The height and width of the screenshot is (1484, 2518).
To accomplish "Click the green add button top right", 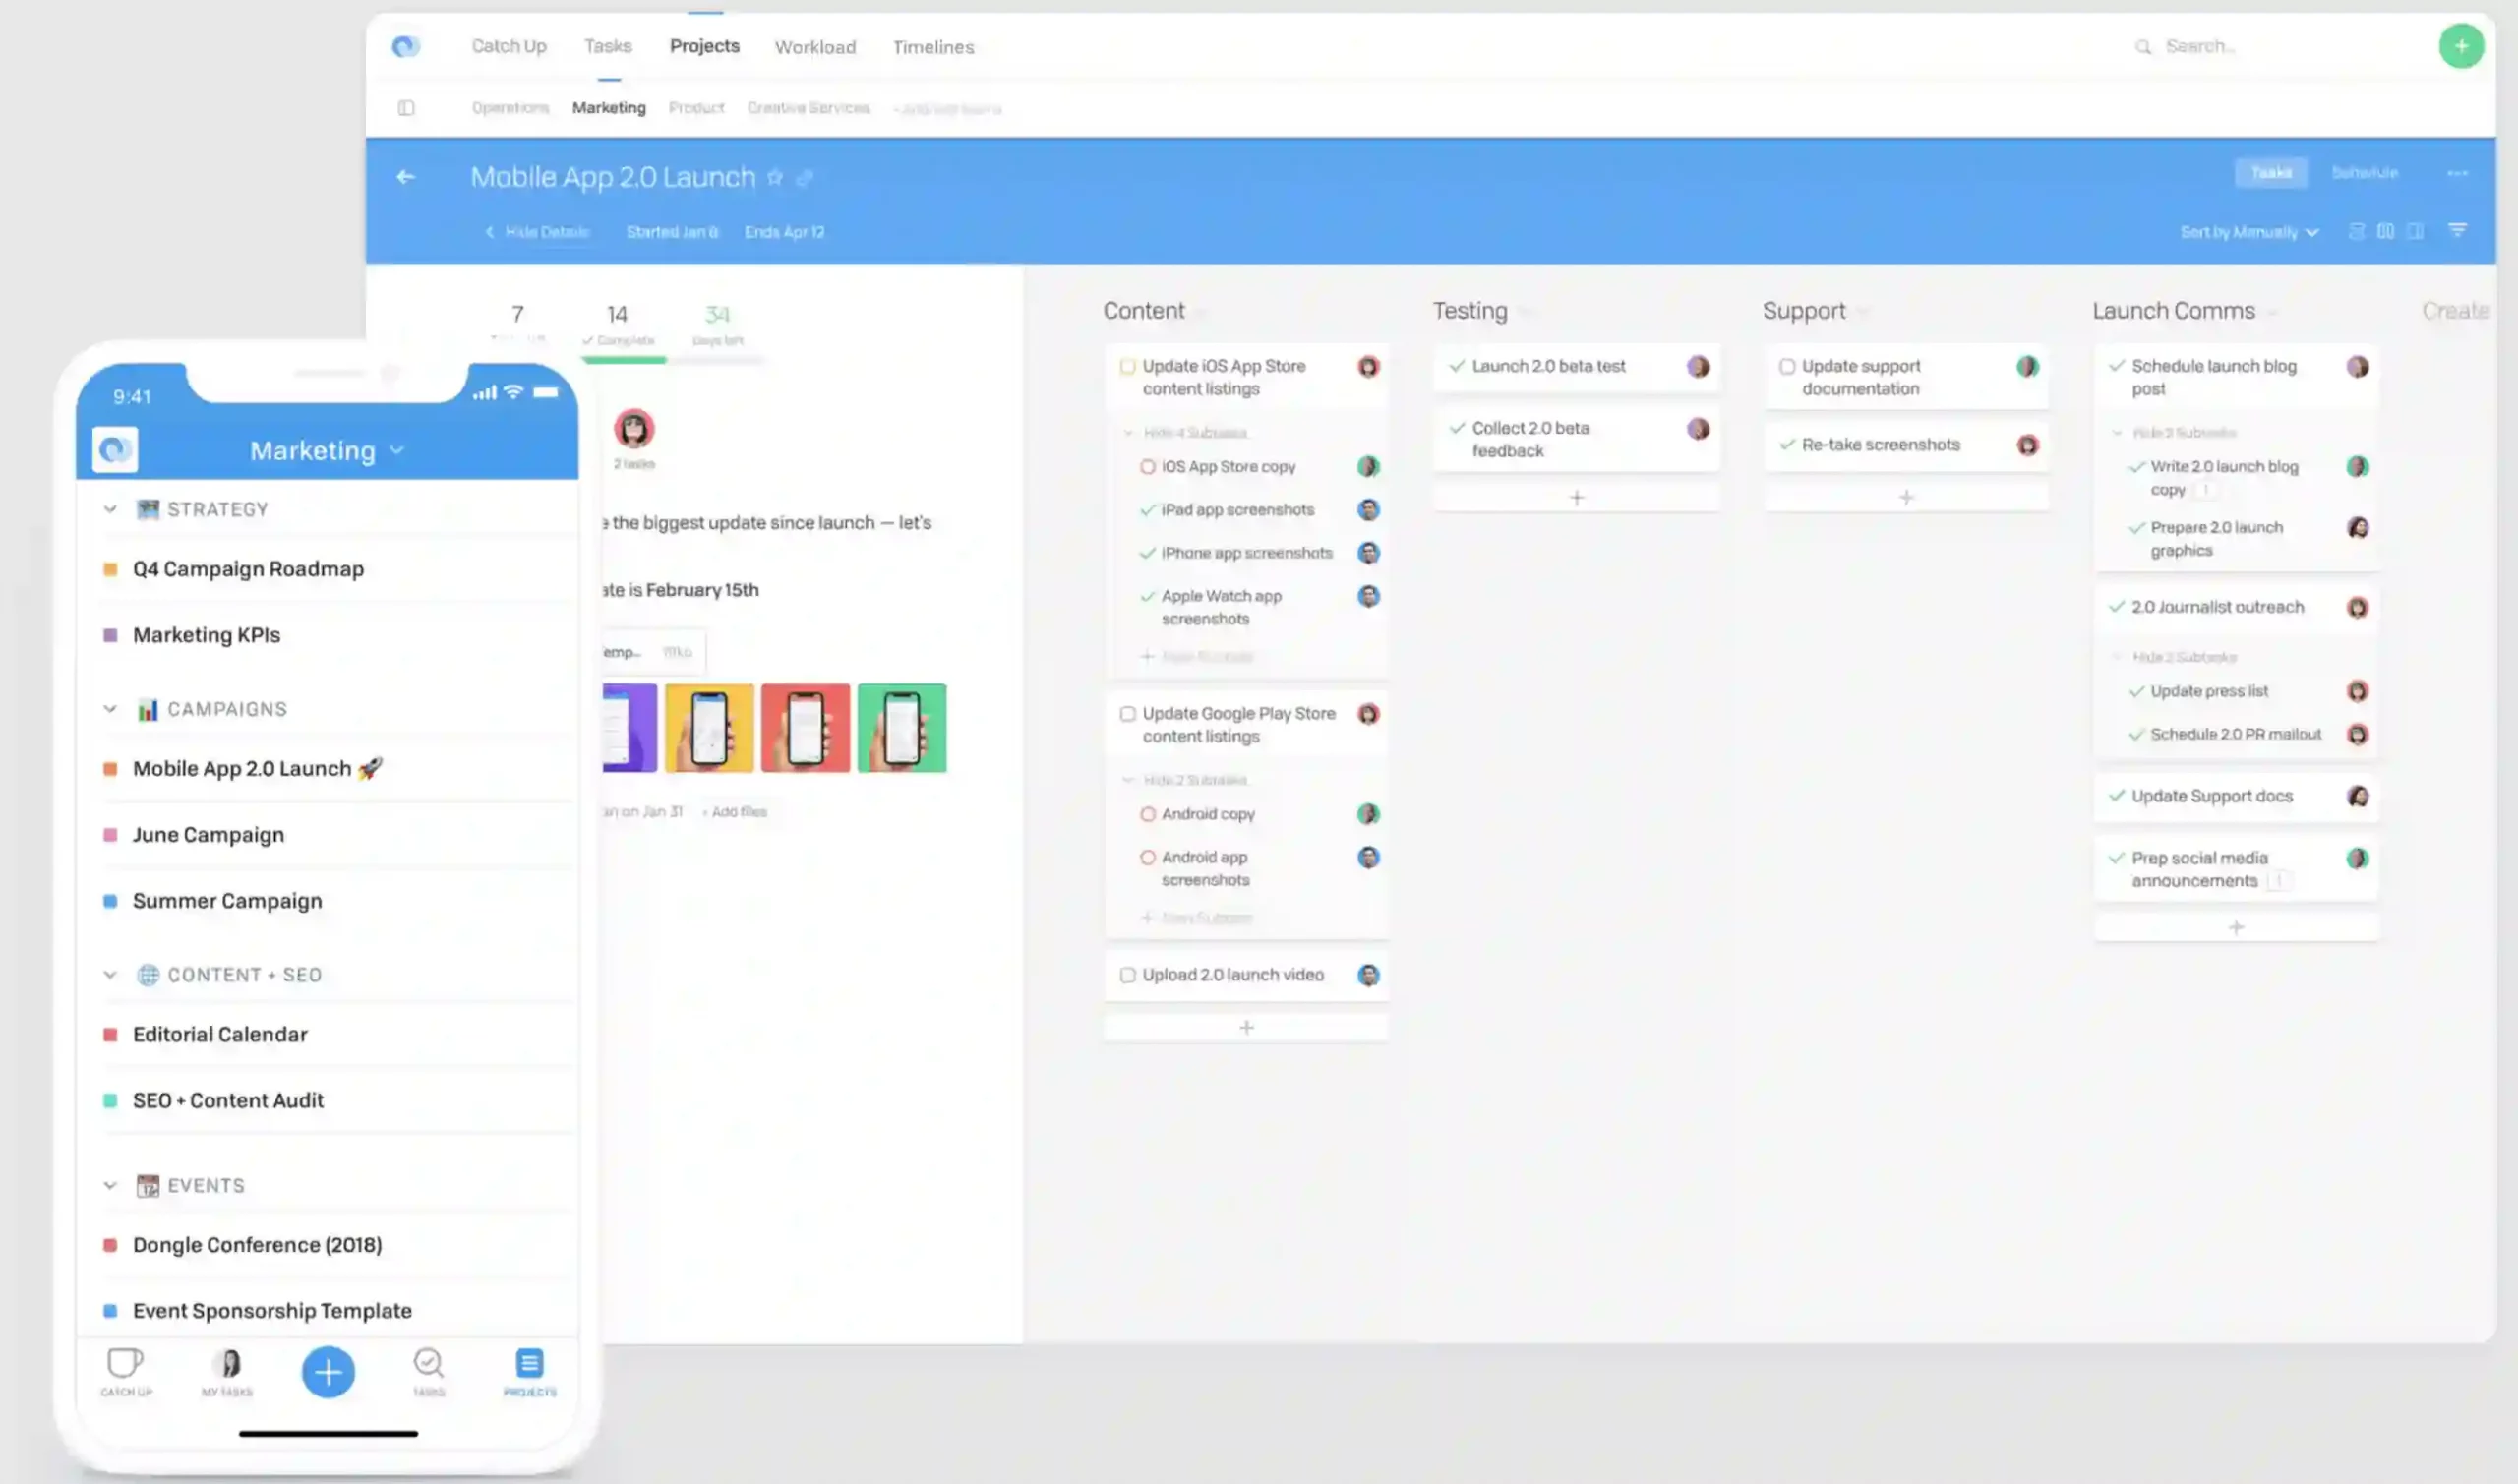I will (2462, 44).
